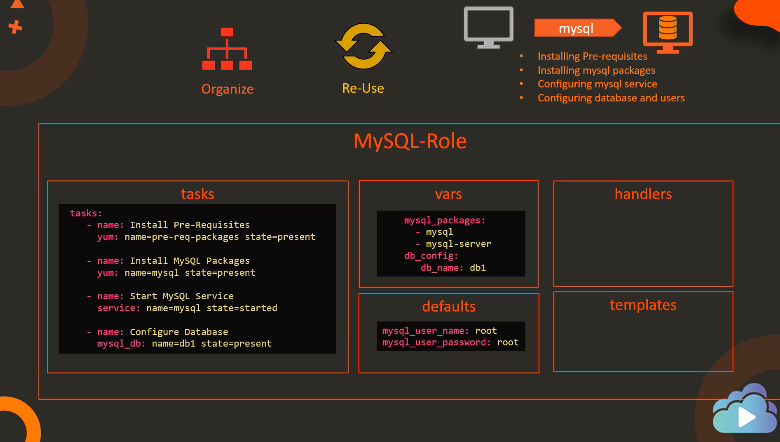Screen dimensions: 780x442
Task: Click the 'service: name=mysql state=started' line
Action: pos(187,308)
